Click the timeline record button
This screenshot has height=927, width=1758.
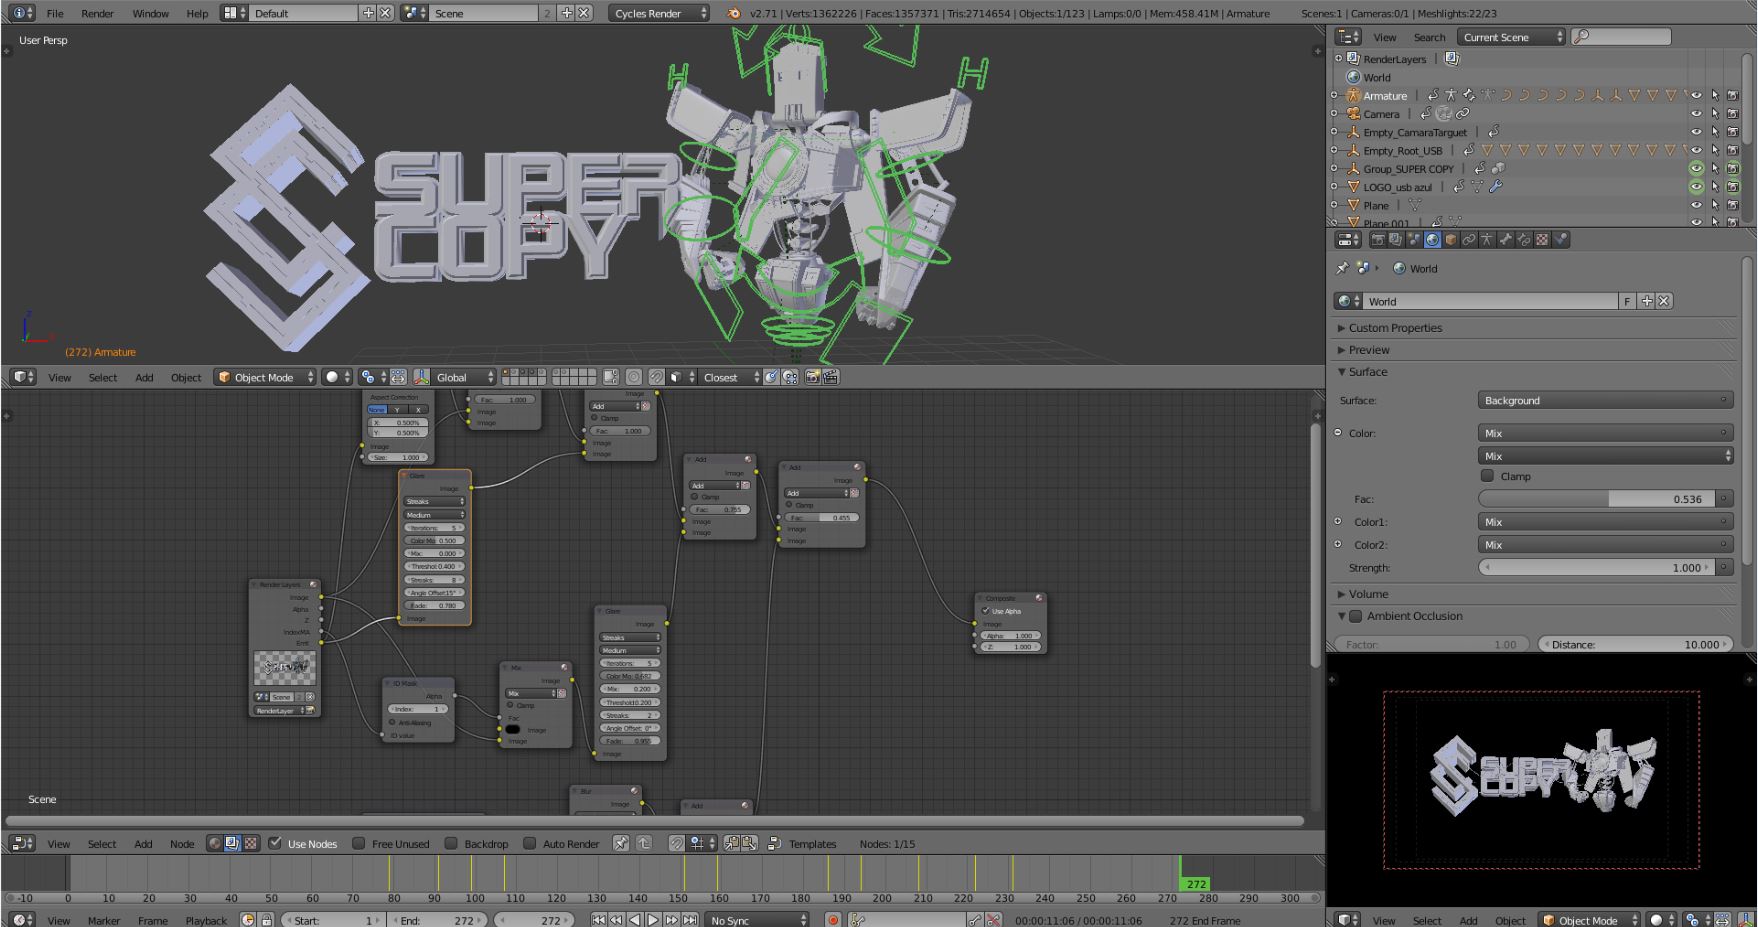click(x=833, y=920)
